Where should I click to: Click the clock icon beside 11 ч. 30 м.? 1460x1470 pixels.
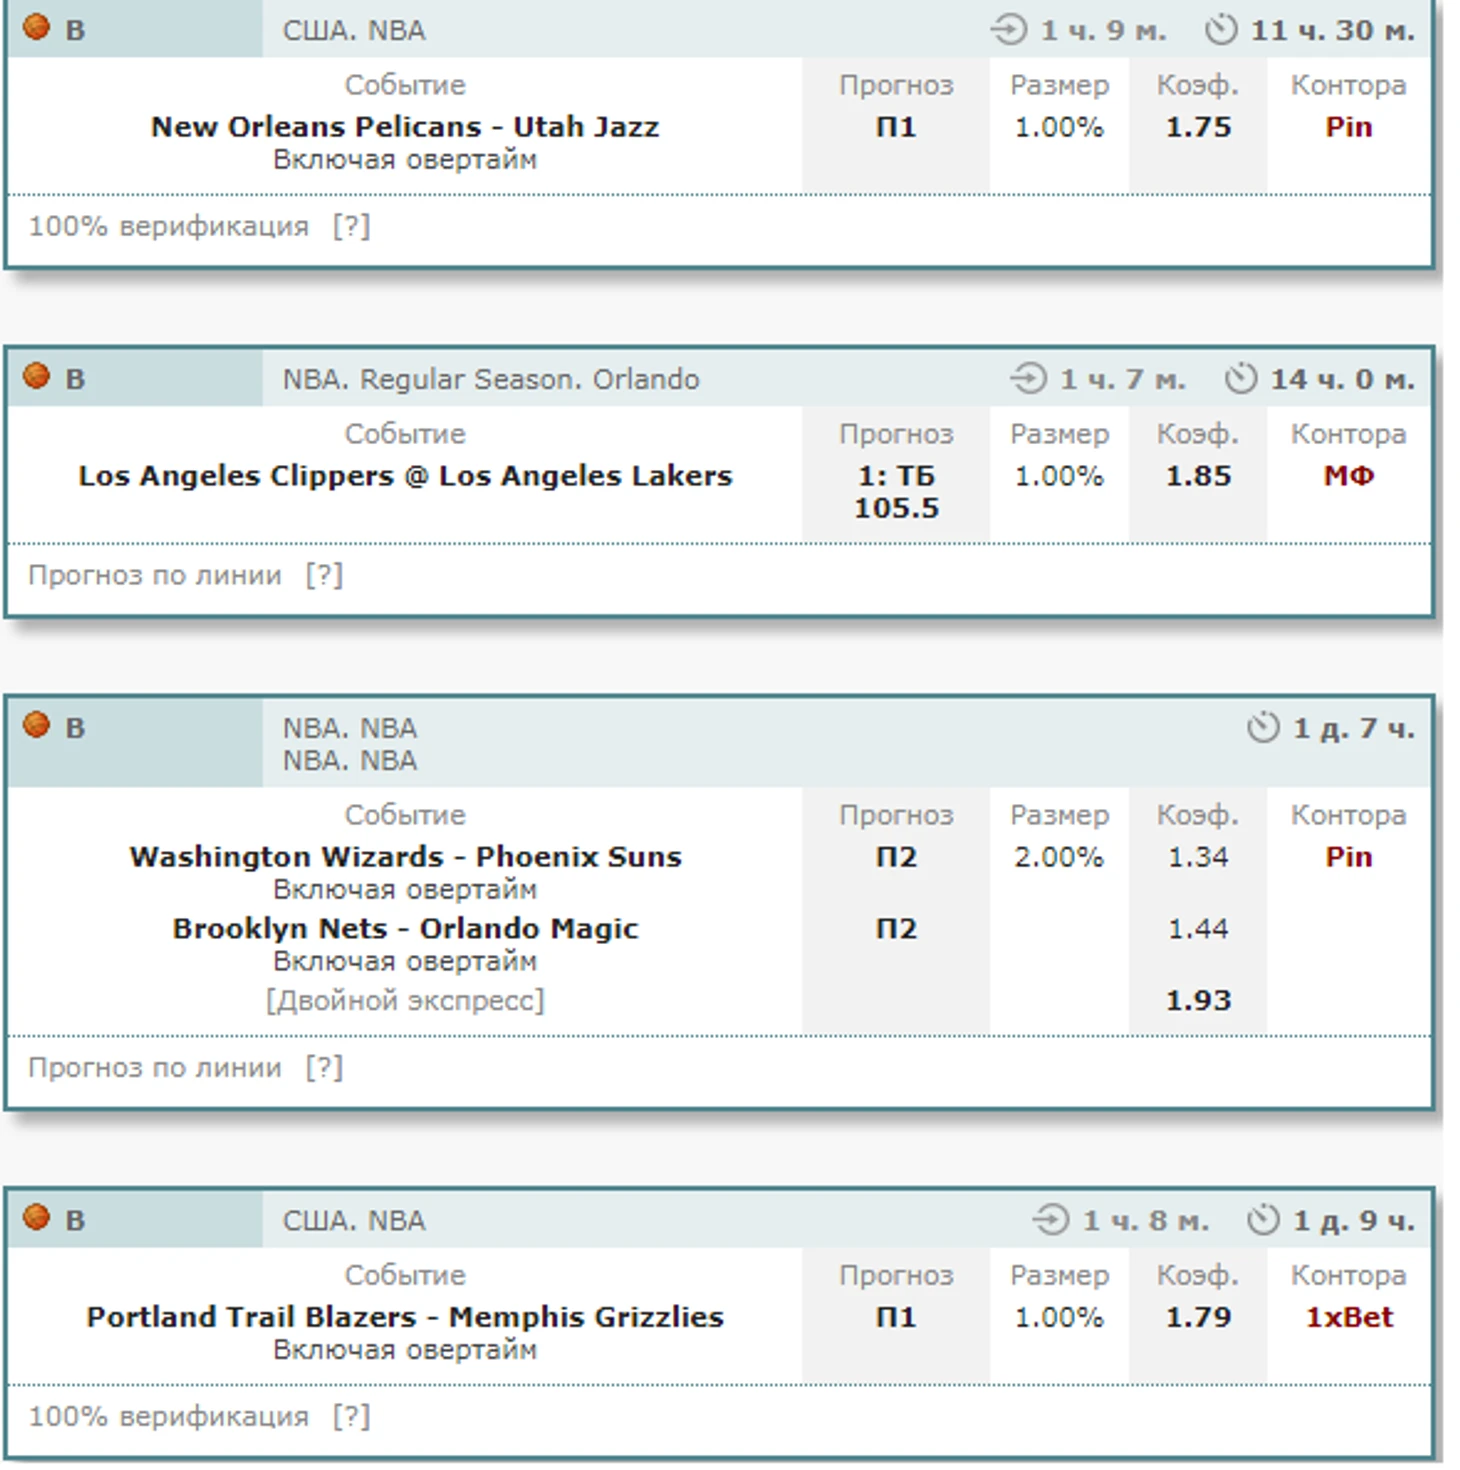click(x=1220, y=30)
